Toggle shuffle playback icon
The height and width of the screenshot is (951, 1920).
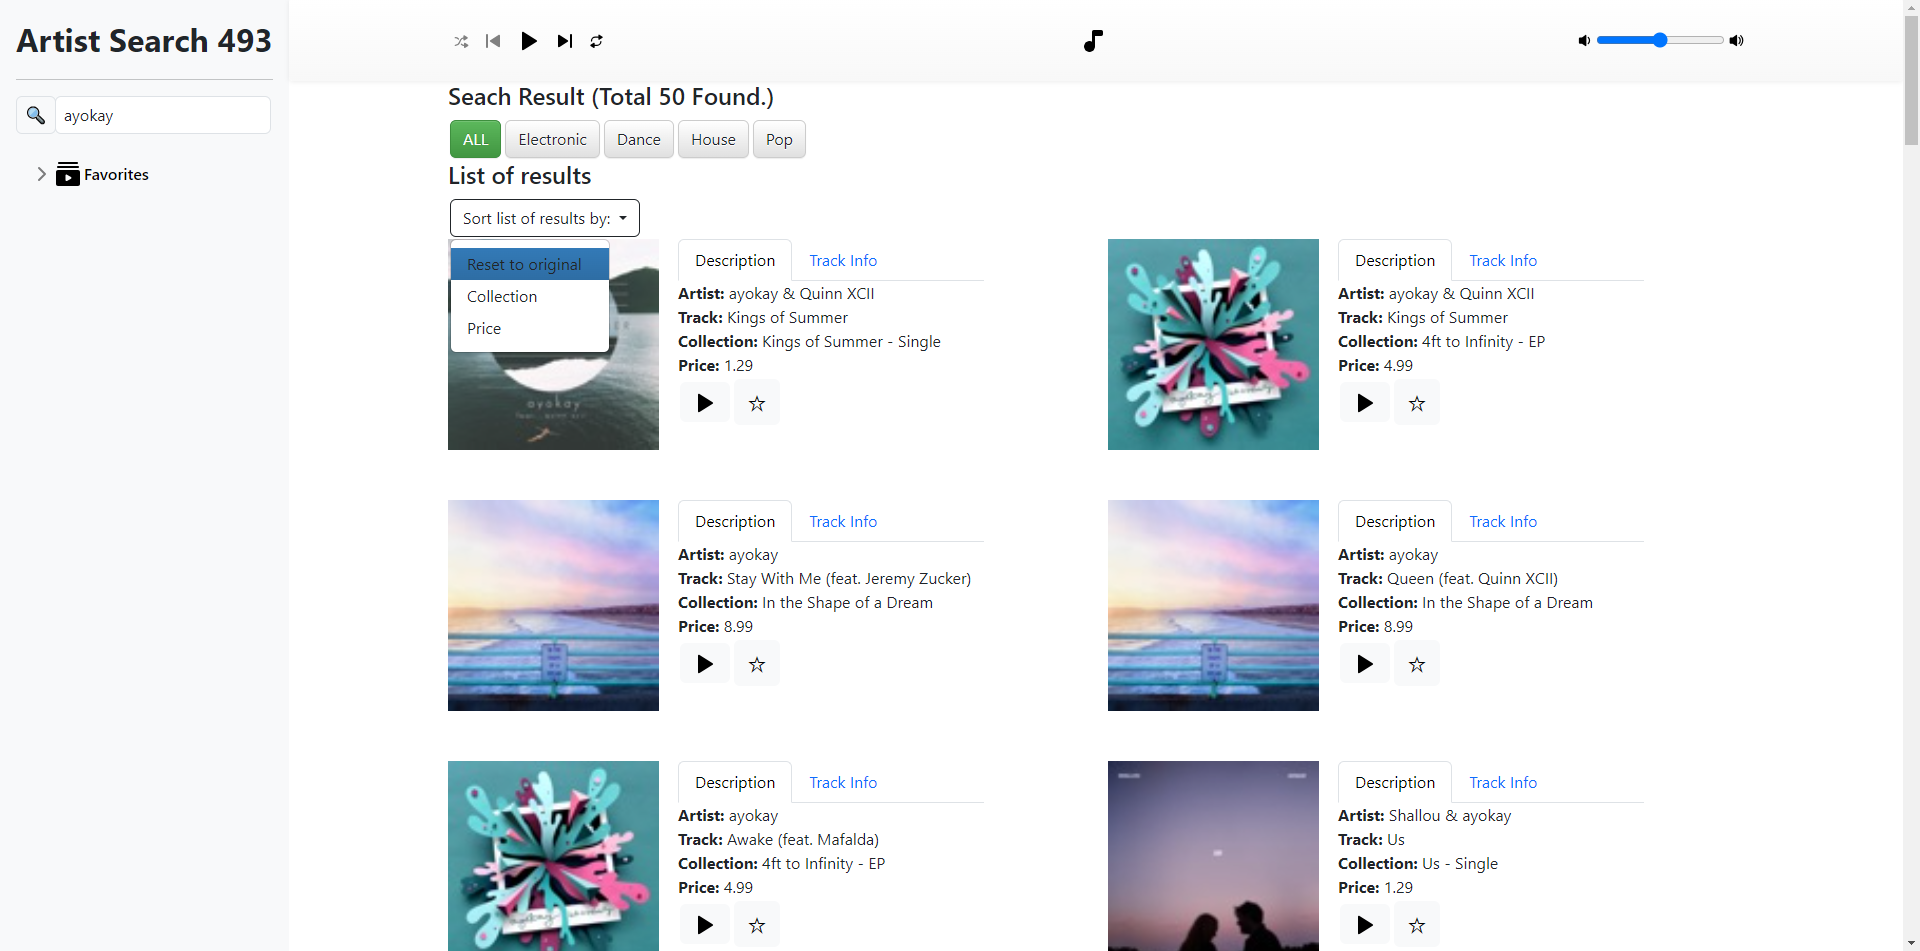(461, 41)
